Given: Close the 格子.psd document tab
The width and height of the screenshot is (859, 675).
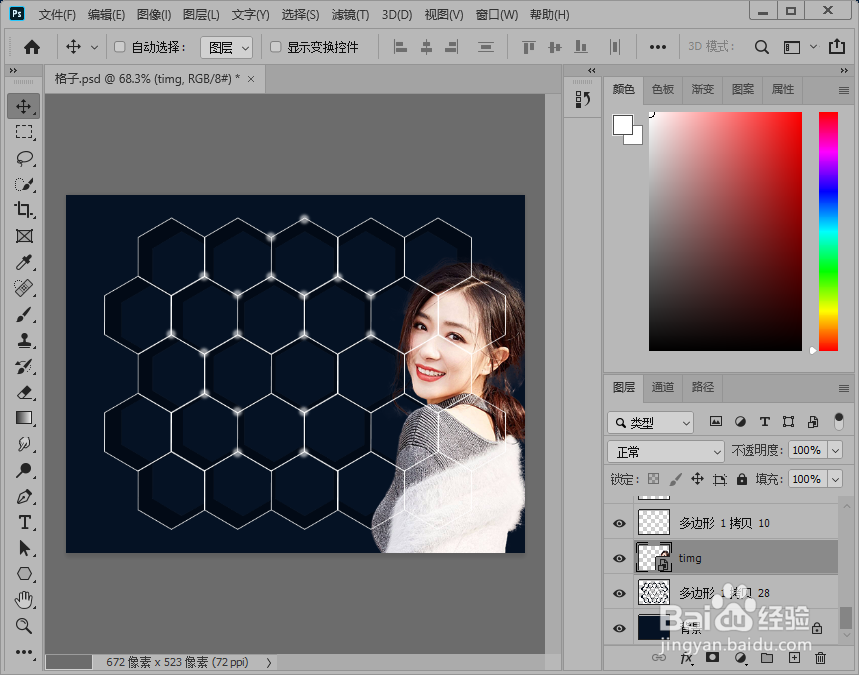Looking at the screenshot, I should (251, 79).
